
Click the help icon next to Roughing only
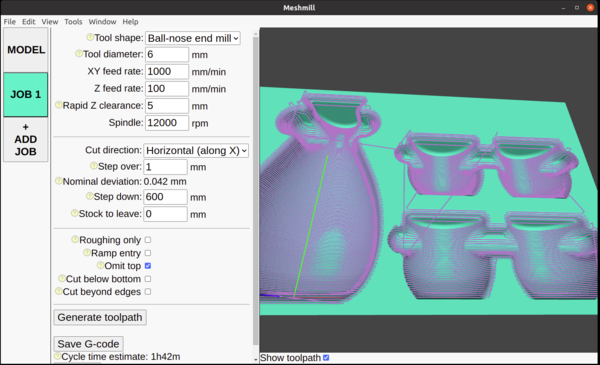(75, 239)
